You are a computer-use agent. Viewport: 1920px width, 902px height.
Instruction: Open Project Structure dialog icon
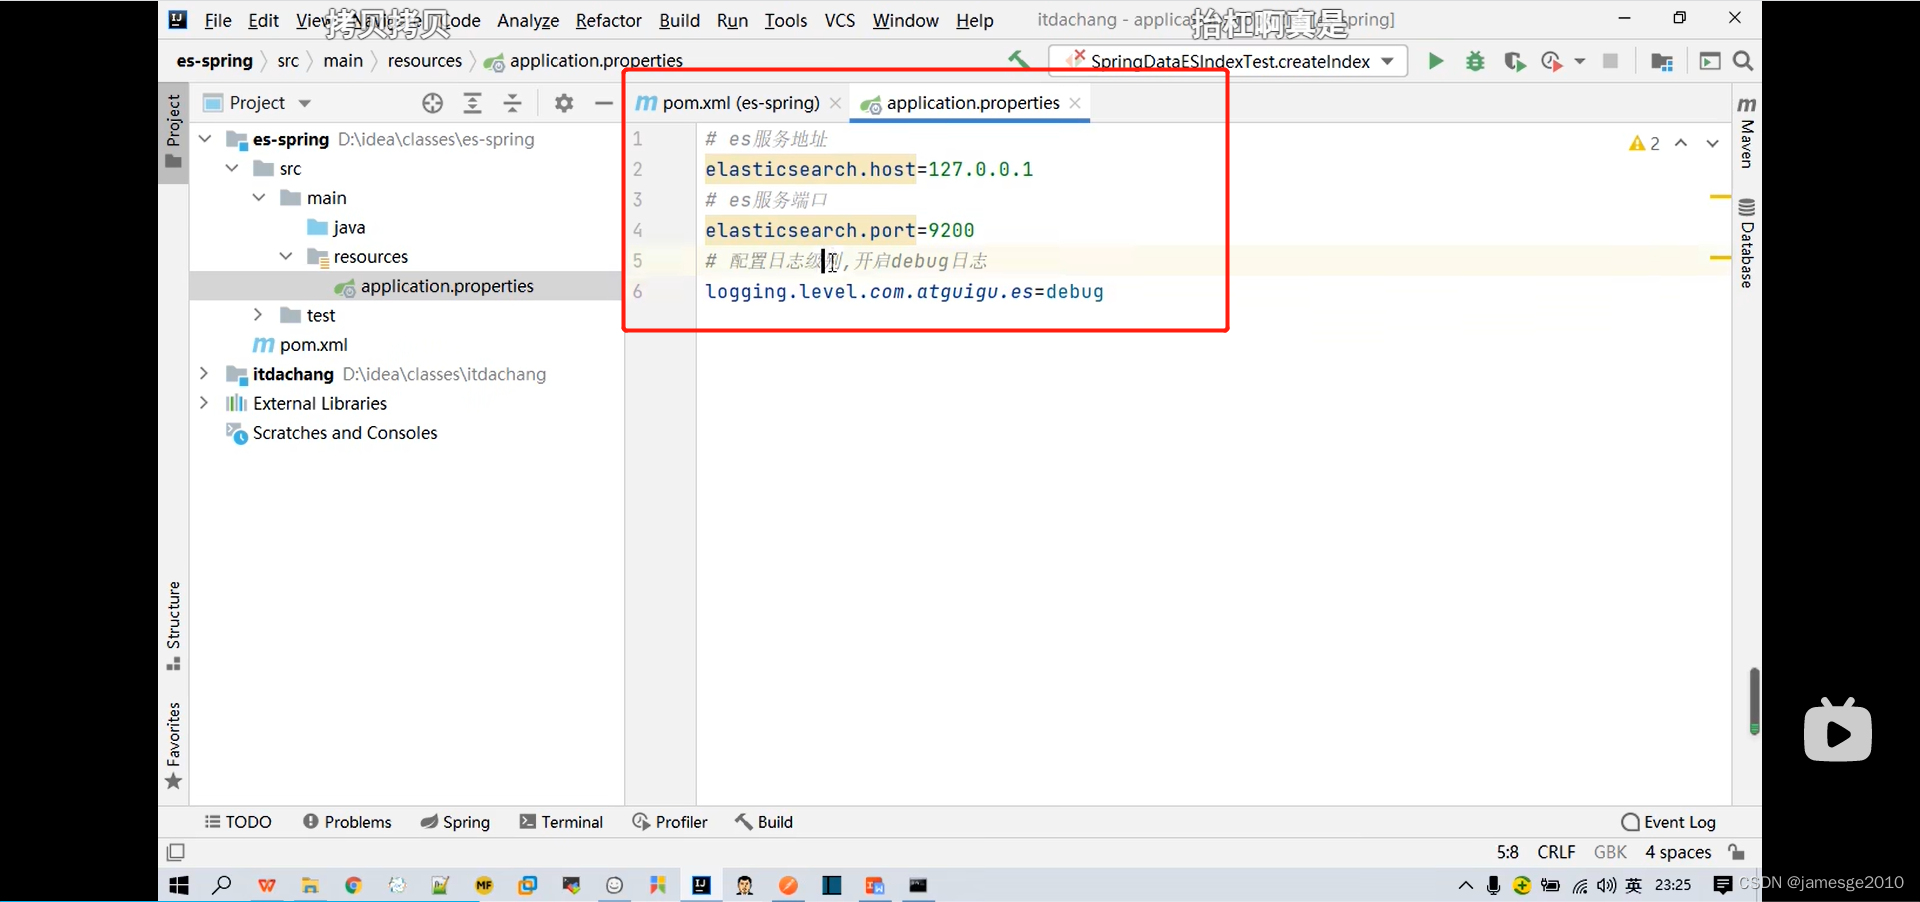1662,61
